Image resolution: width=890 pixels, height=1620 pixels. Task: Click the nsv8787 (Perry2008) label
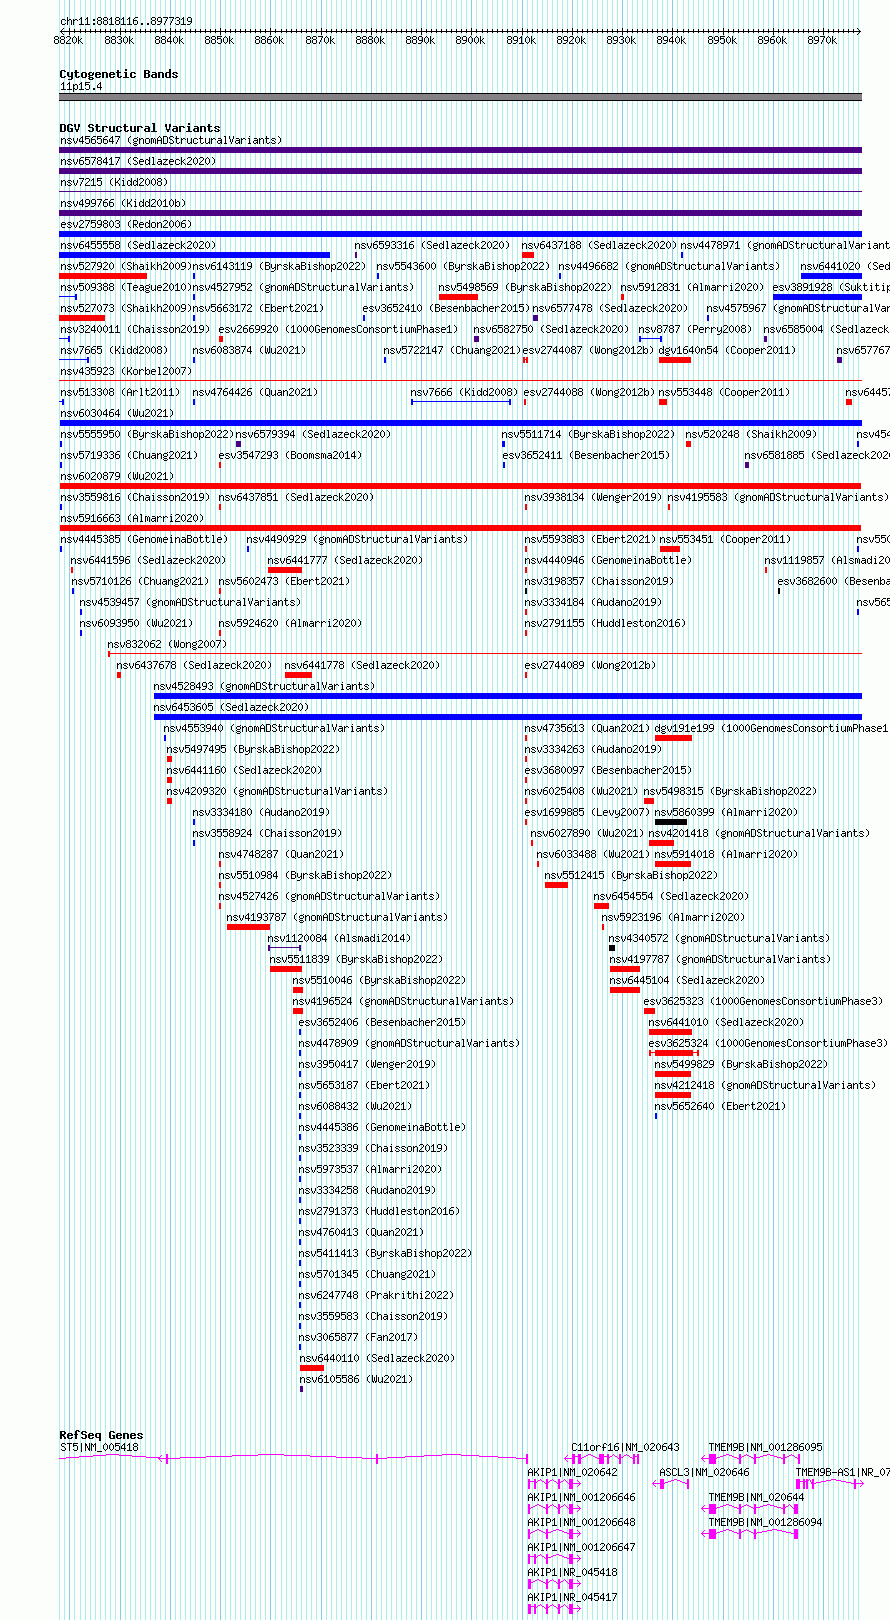[x=695, y=329]
